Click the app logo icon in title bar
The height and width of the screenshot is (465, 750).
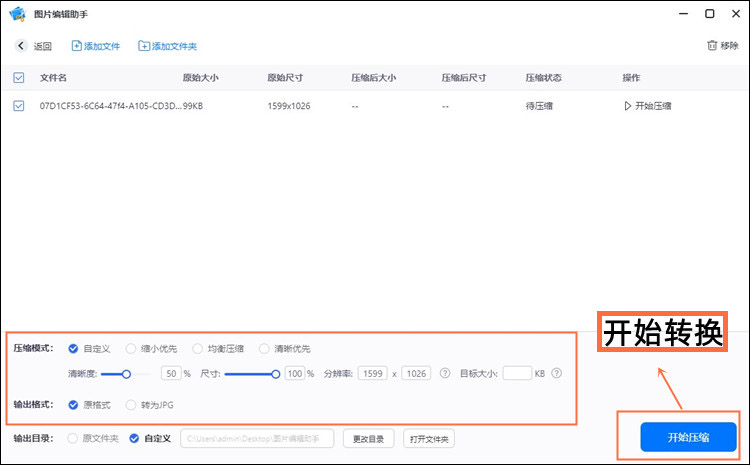click(x=17, y=14)
